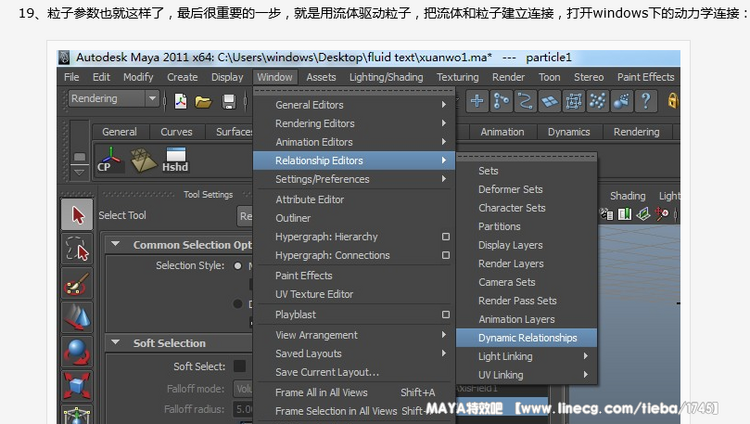Screen dimensions: 750x424
Task: Expand the Rendering Editors submenu
Action: click(x=353, y=123)
